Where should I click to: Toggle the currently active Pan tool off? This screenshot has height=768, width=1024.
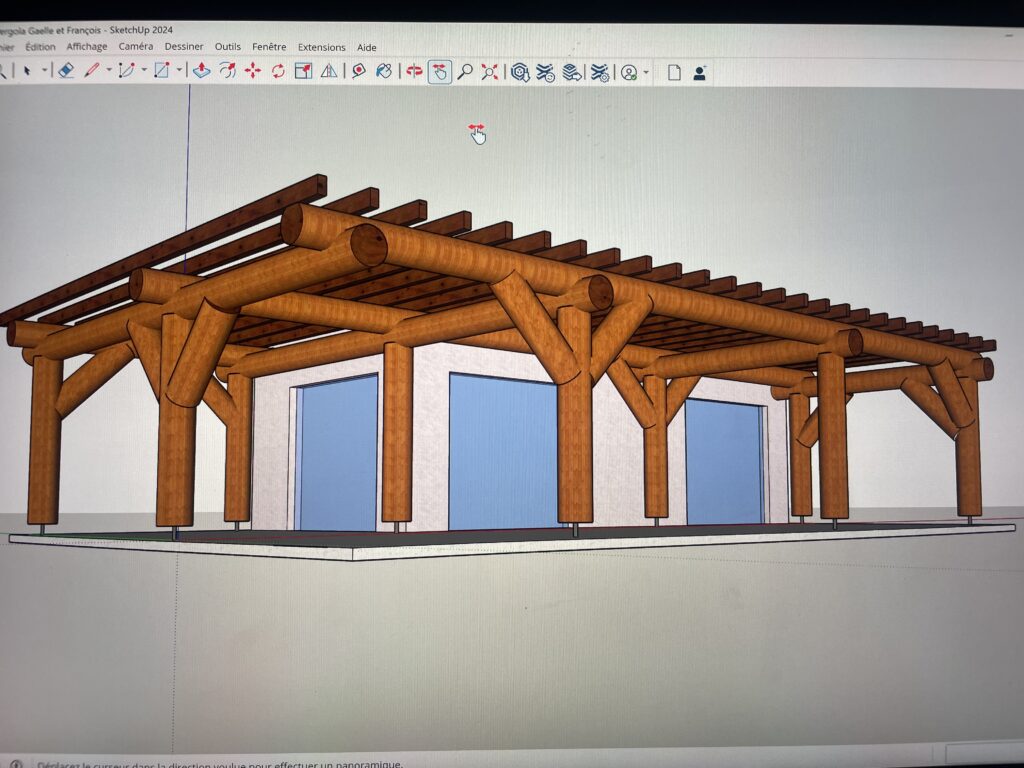(x=438, y=71)
